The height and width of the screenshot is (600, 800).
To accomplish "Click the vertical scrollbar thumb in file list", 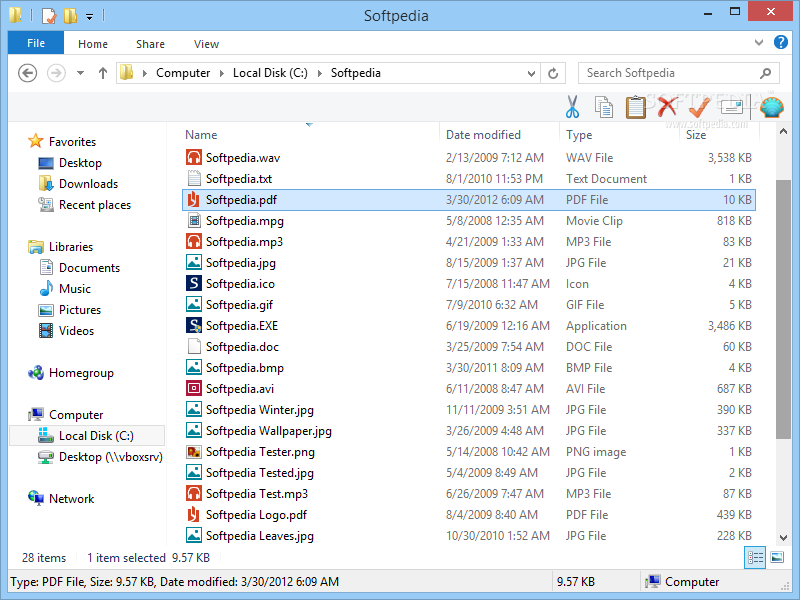I will click(x=783, y=309).
